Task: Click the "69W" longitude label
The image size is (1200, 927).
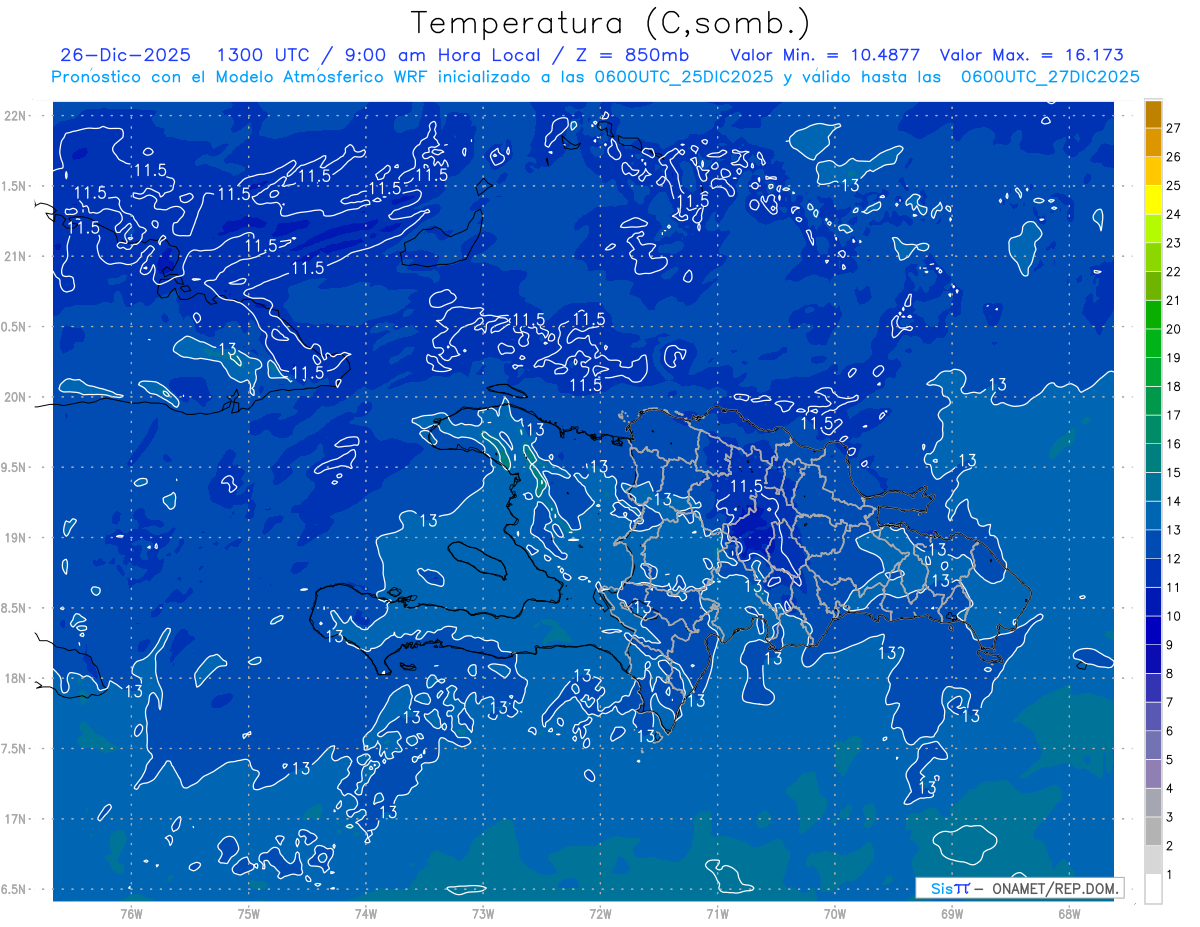Action: [952, 914]
